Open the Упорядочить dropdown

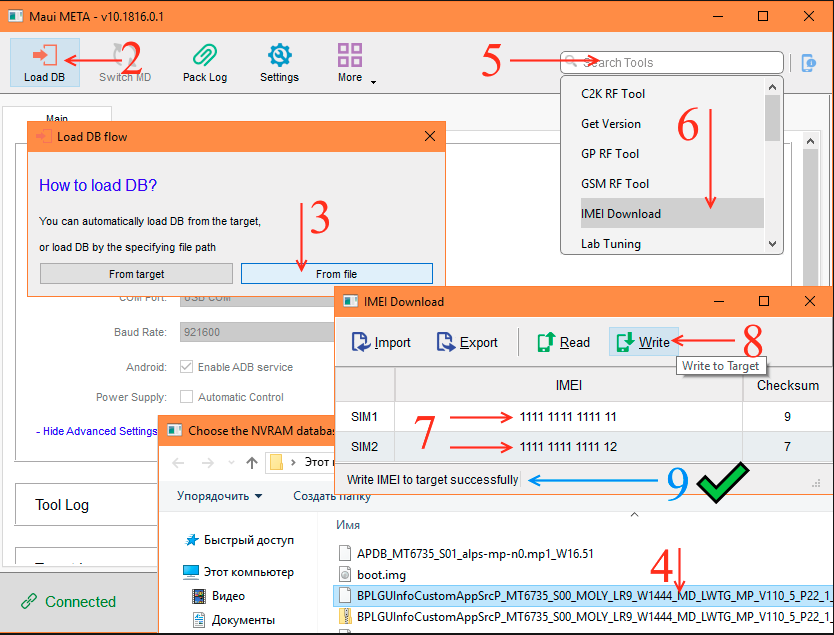pyautogui.click(x=219, y=496)
